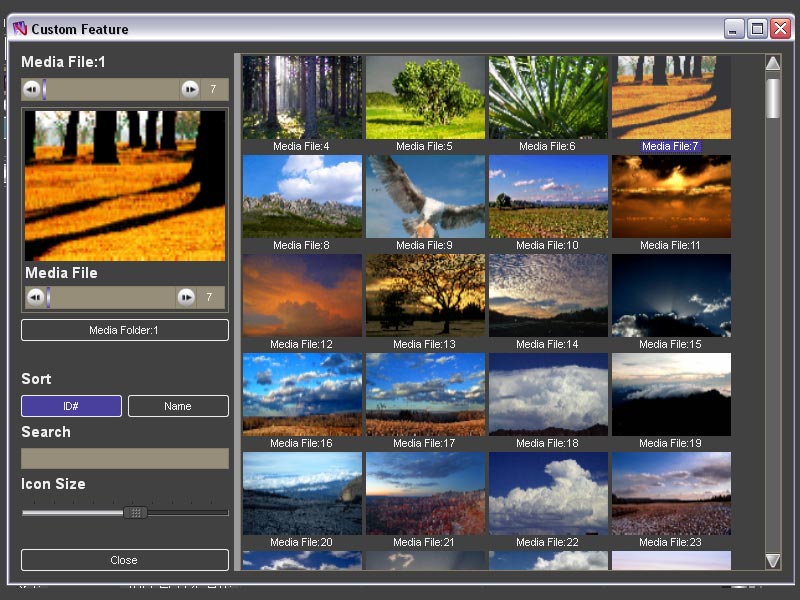Select Media File:5 green tree thumbnail
The image size is (800, 600).
coord(425,97)
